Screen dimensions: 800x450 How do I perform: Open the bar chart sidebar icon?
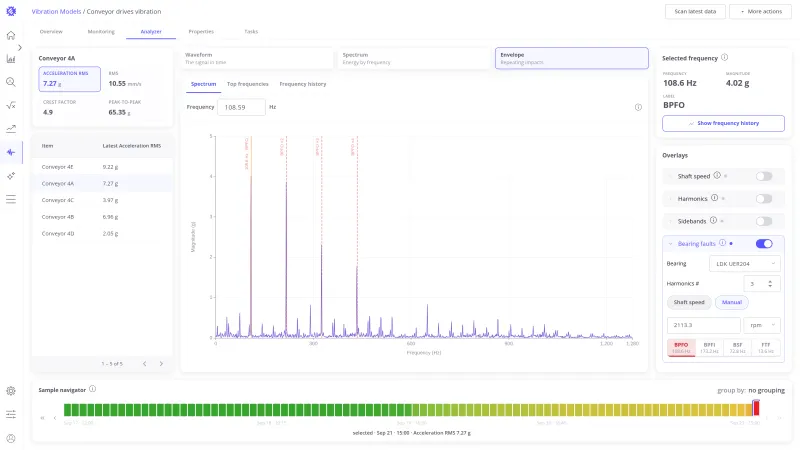[x=11, y=59]
